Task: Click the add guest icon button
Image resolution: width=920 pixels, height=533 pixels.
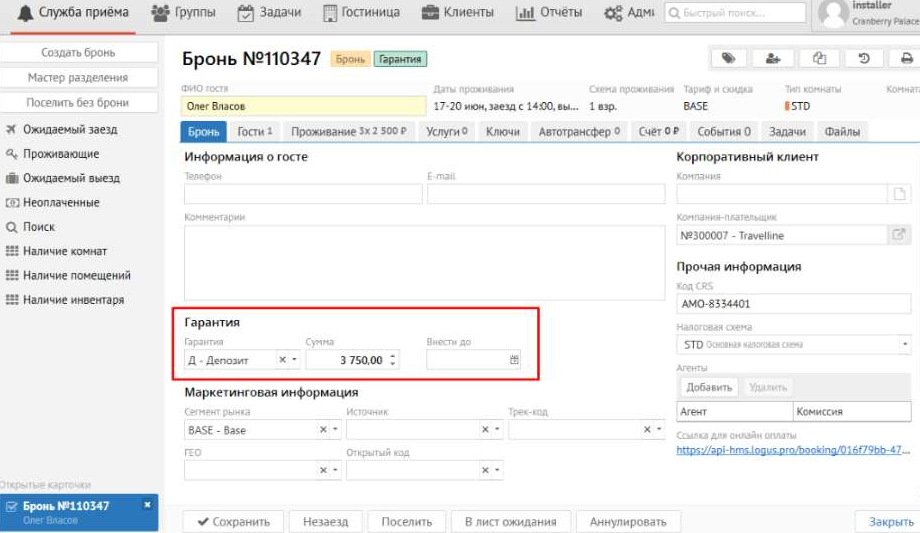Action: 773,59
